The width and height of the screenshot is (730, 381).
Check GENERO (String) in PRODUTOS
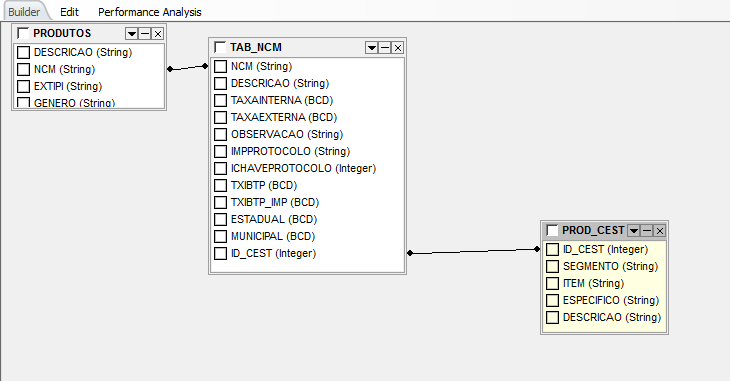[x=23, y=102]
